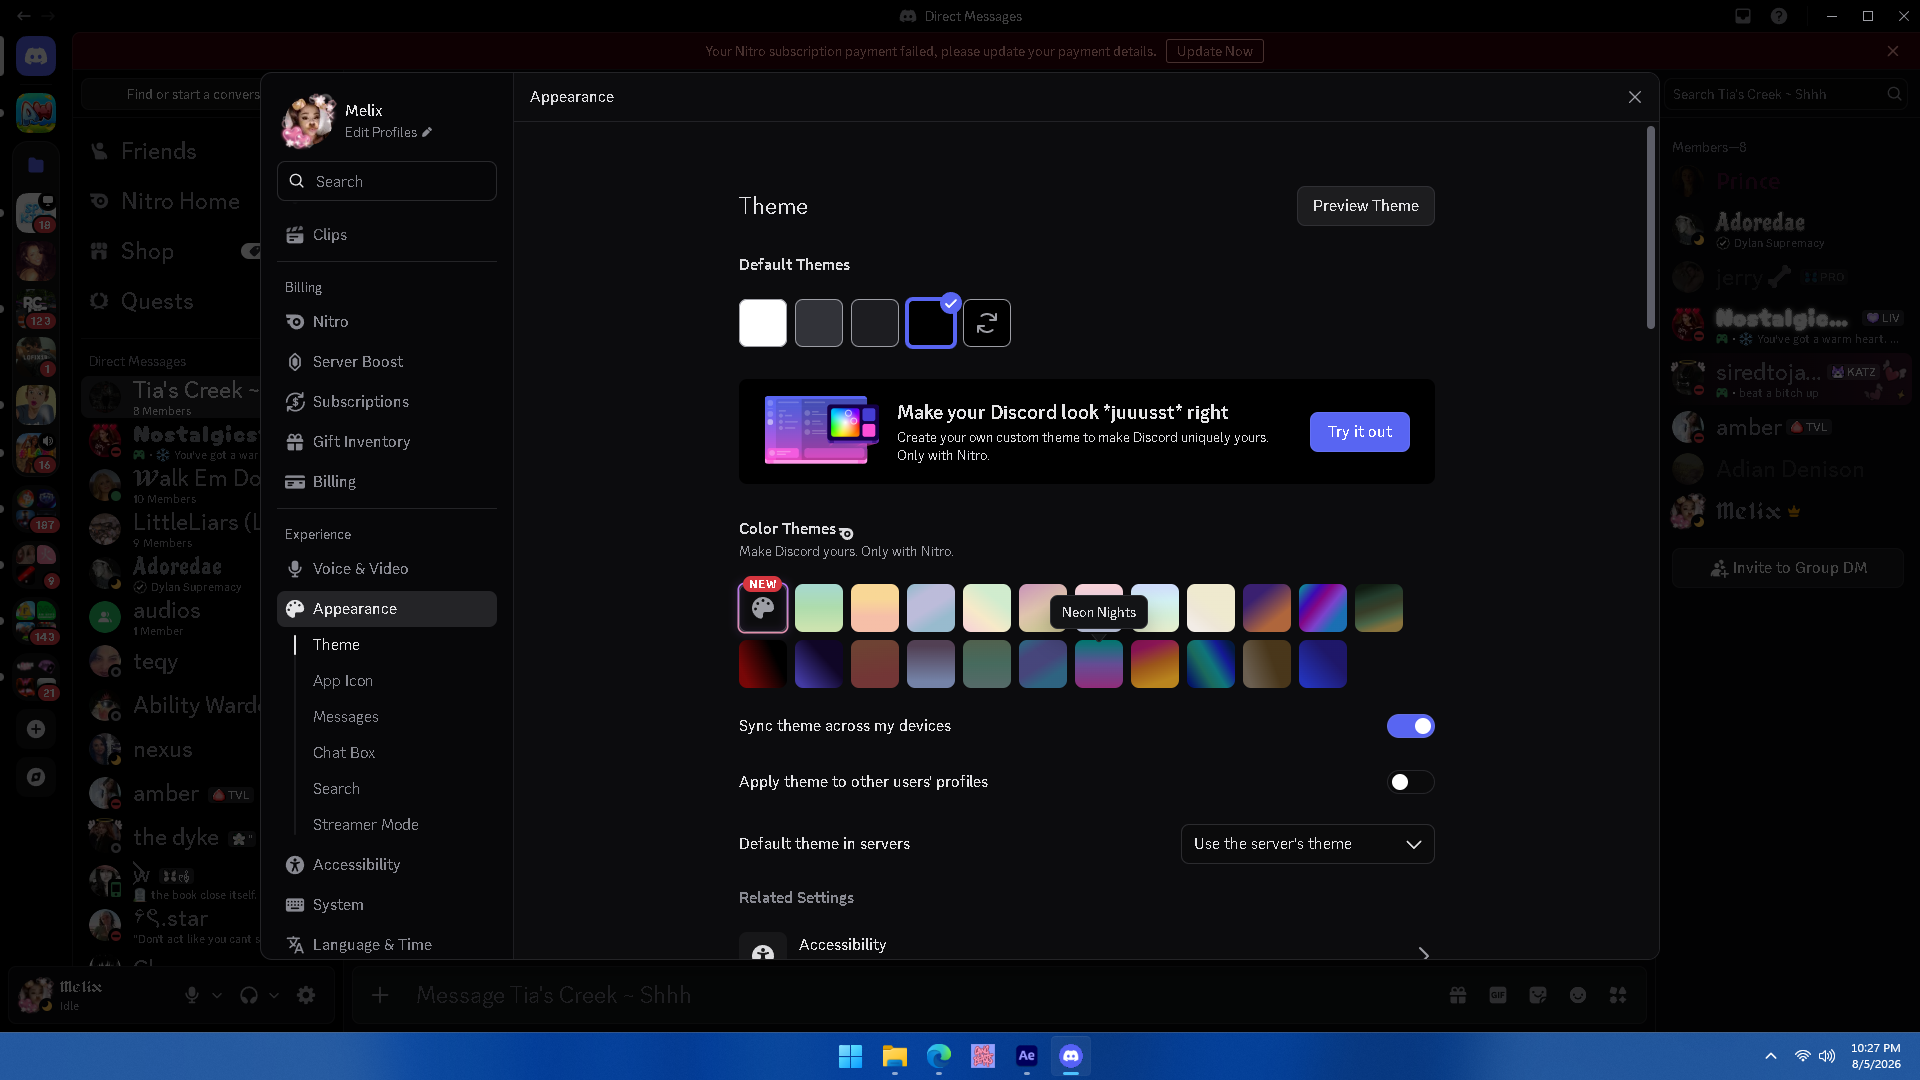Click Invite to Group DM
This screenshot has width=1920, height=1080.
1789,568
